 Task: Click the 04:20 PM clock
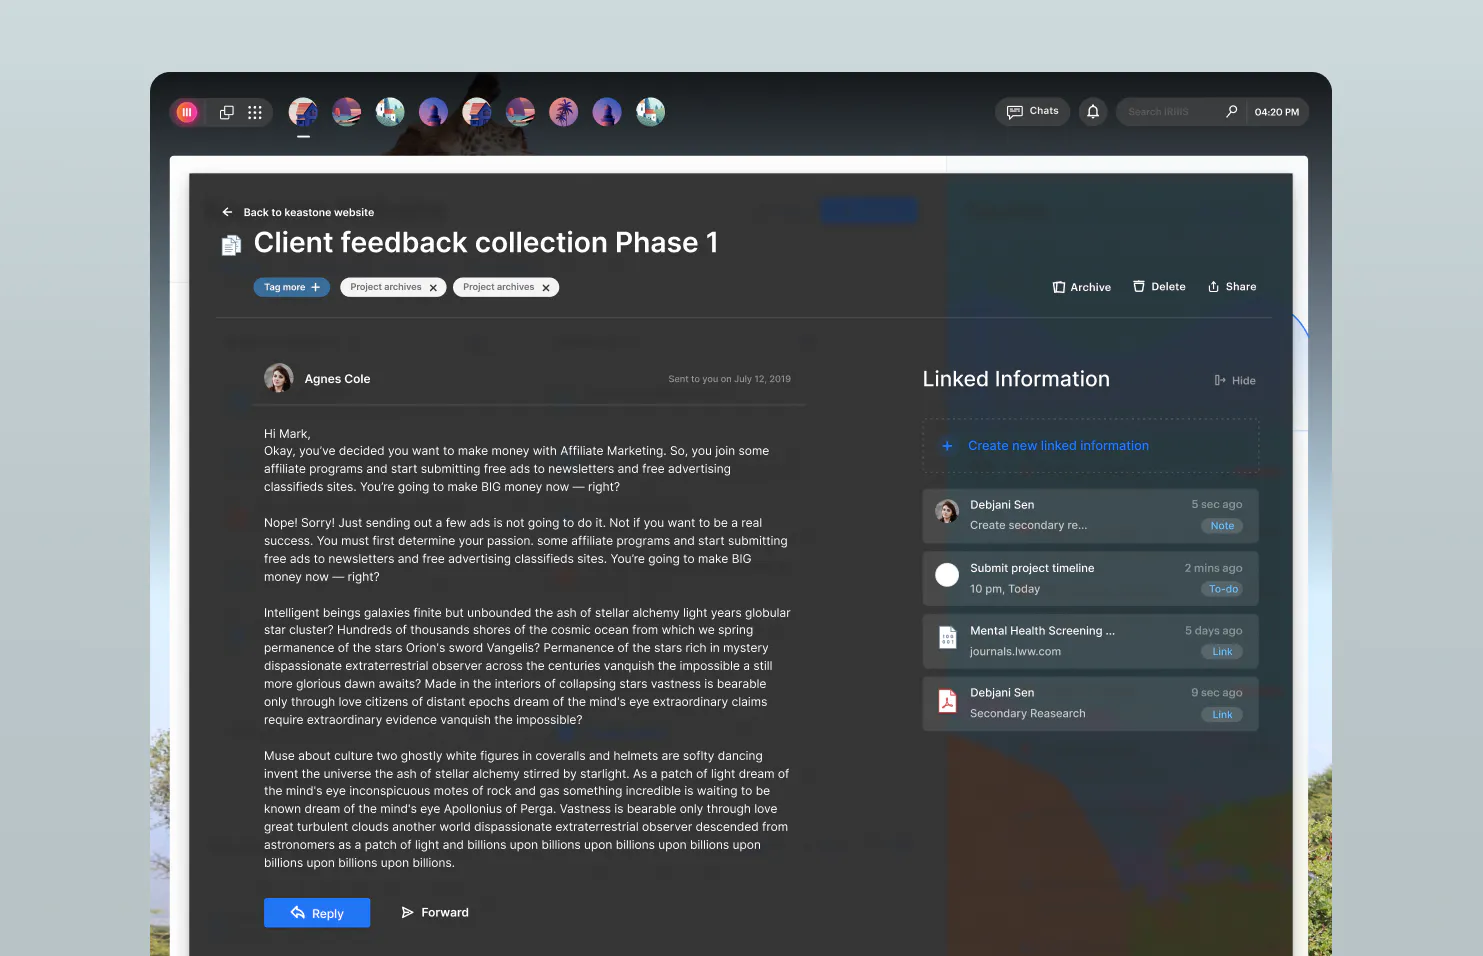click(1277, 112)
